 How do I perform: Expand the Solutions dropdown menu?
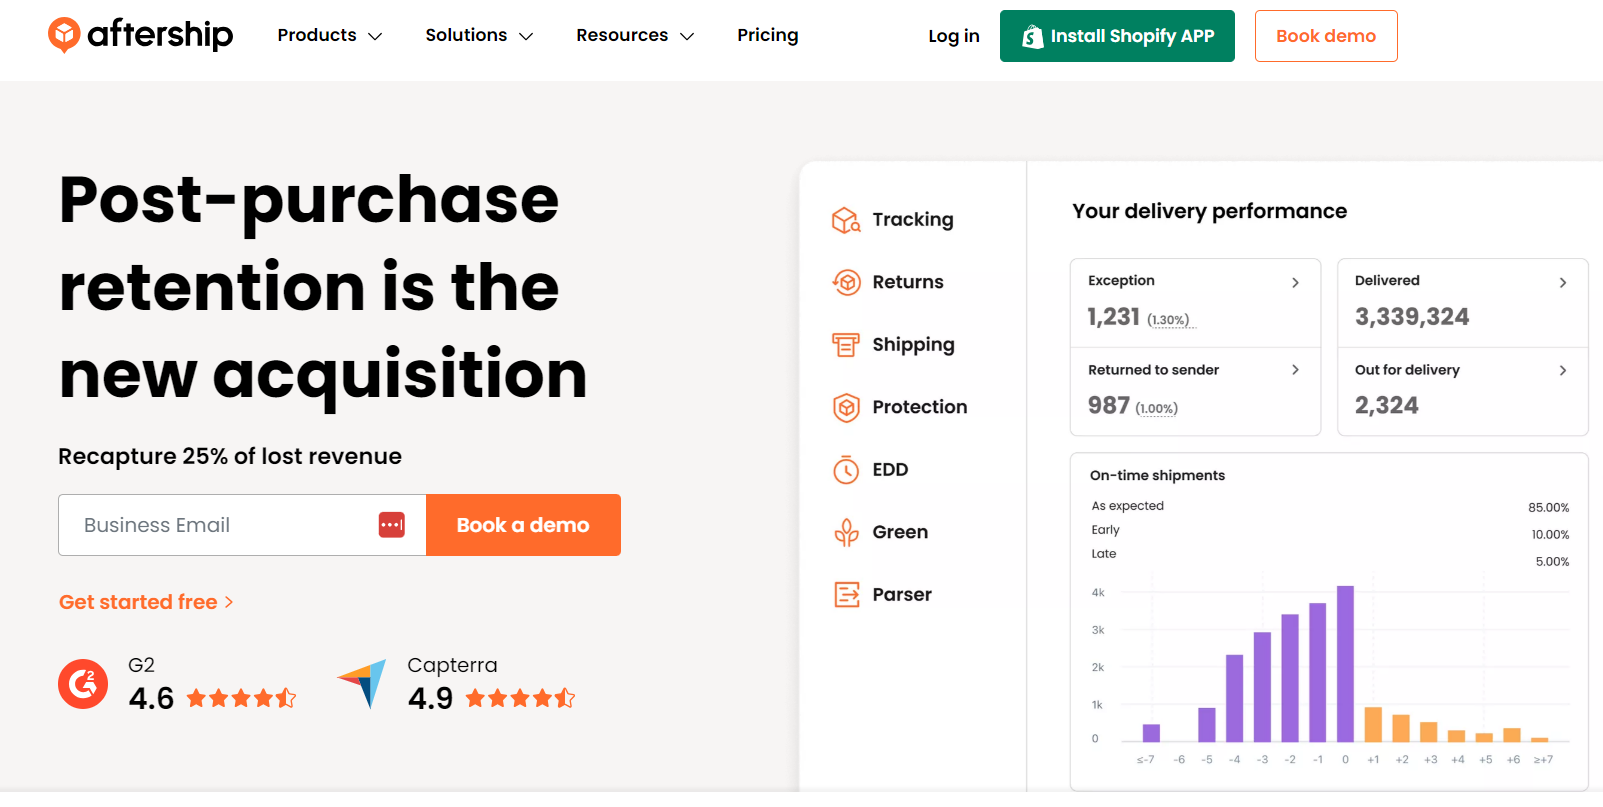479,36
